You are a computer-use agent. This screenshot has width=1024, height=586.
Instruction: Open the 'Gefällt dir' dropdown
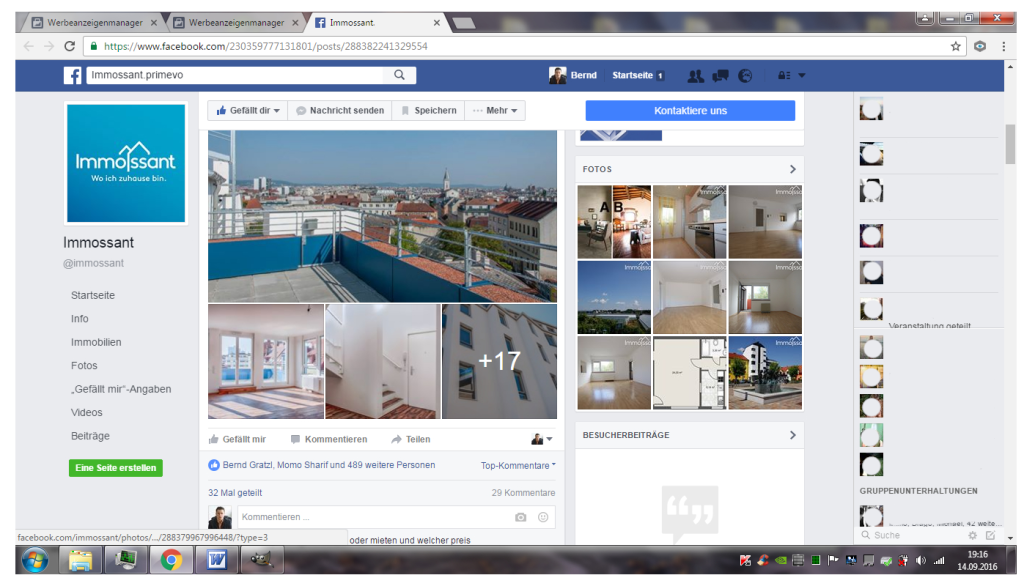pyautogui.click(x=248, y=111)
